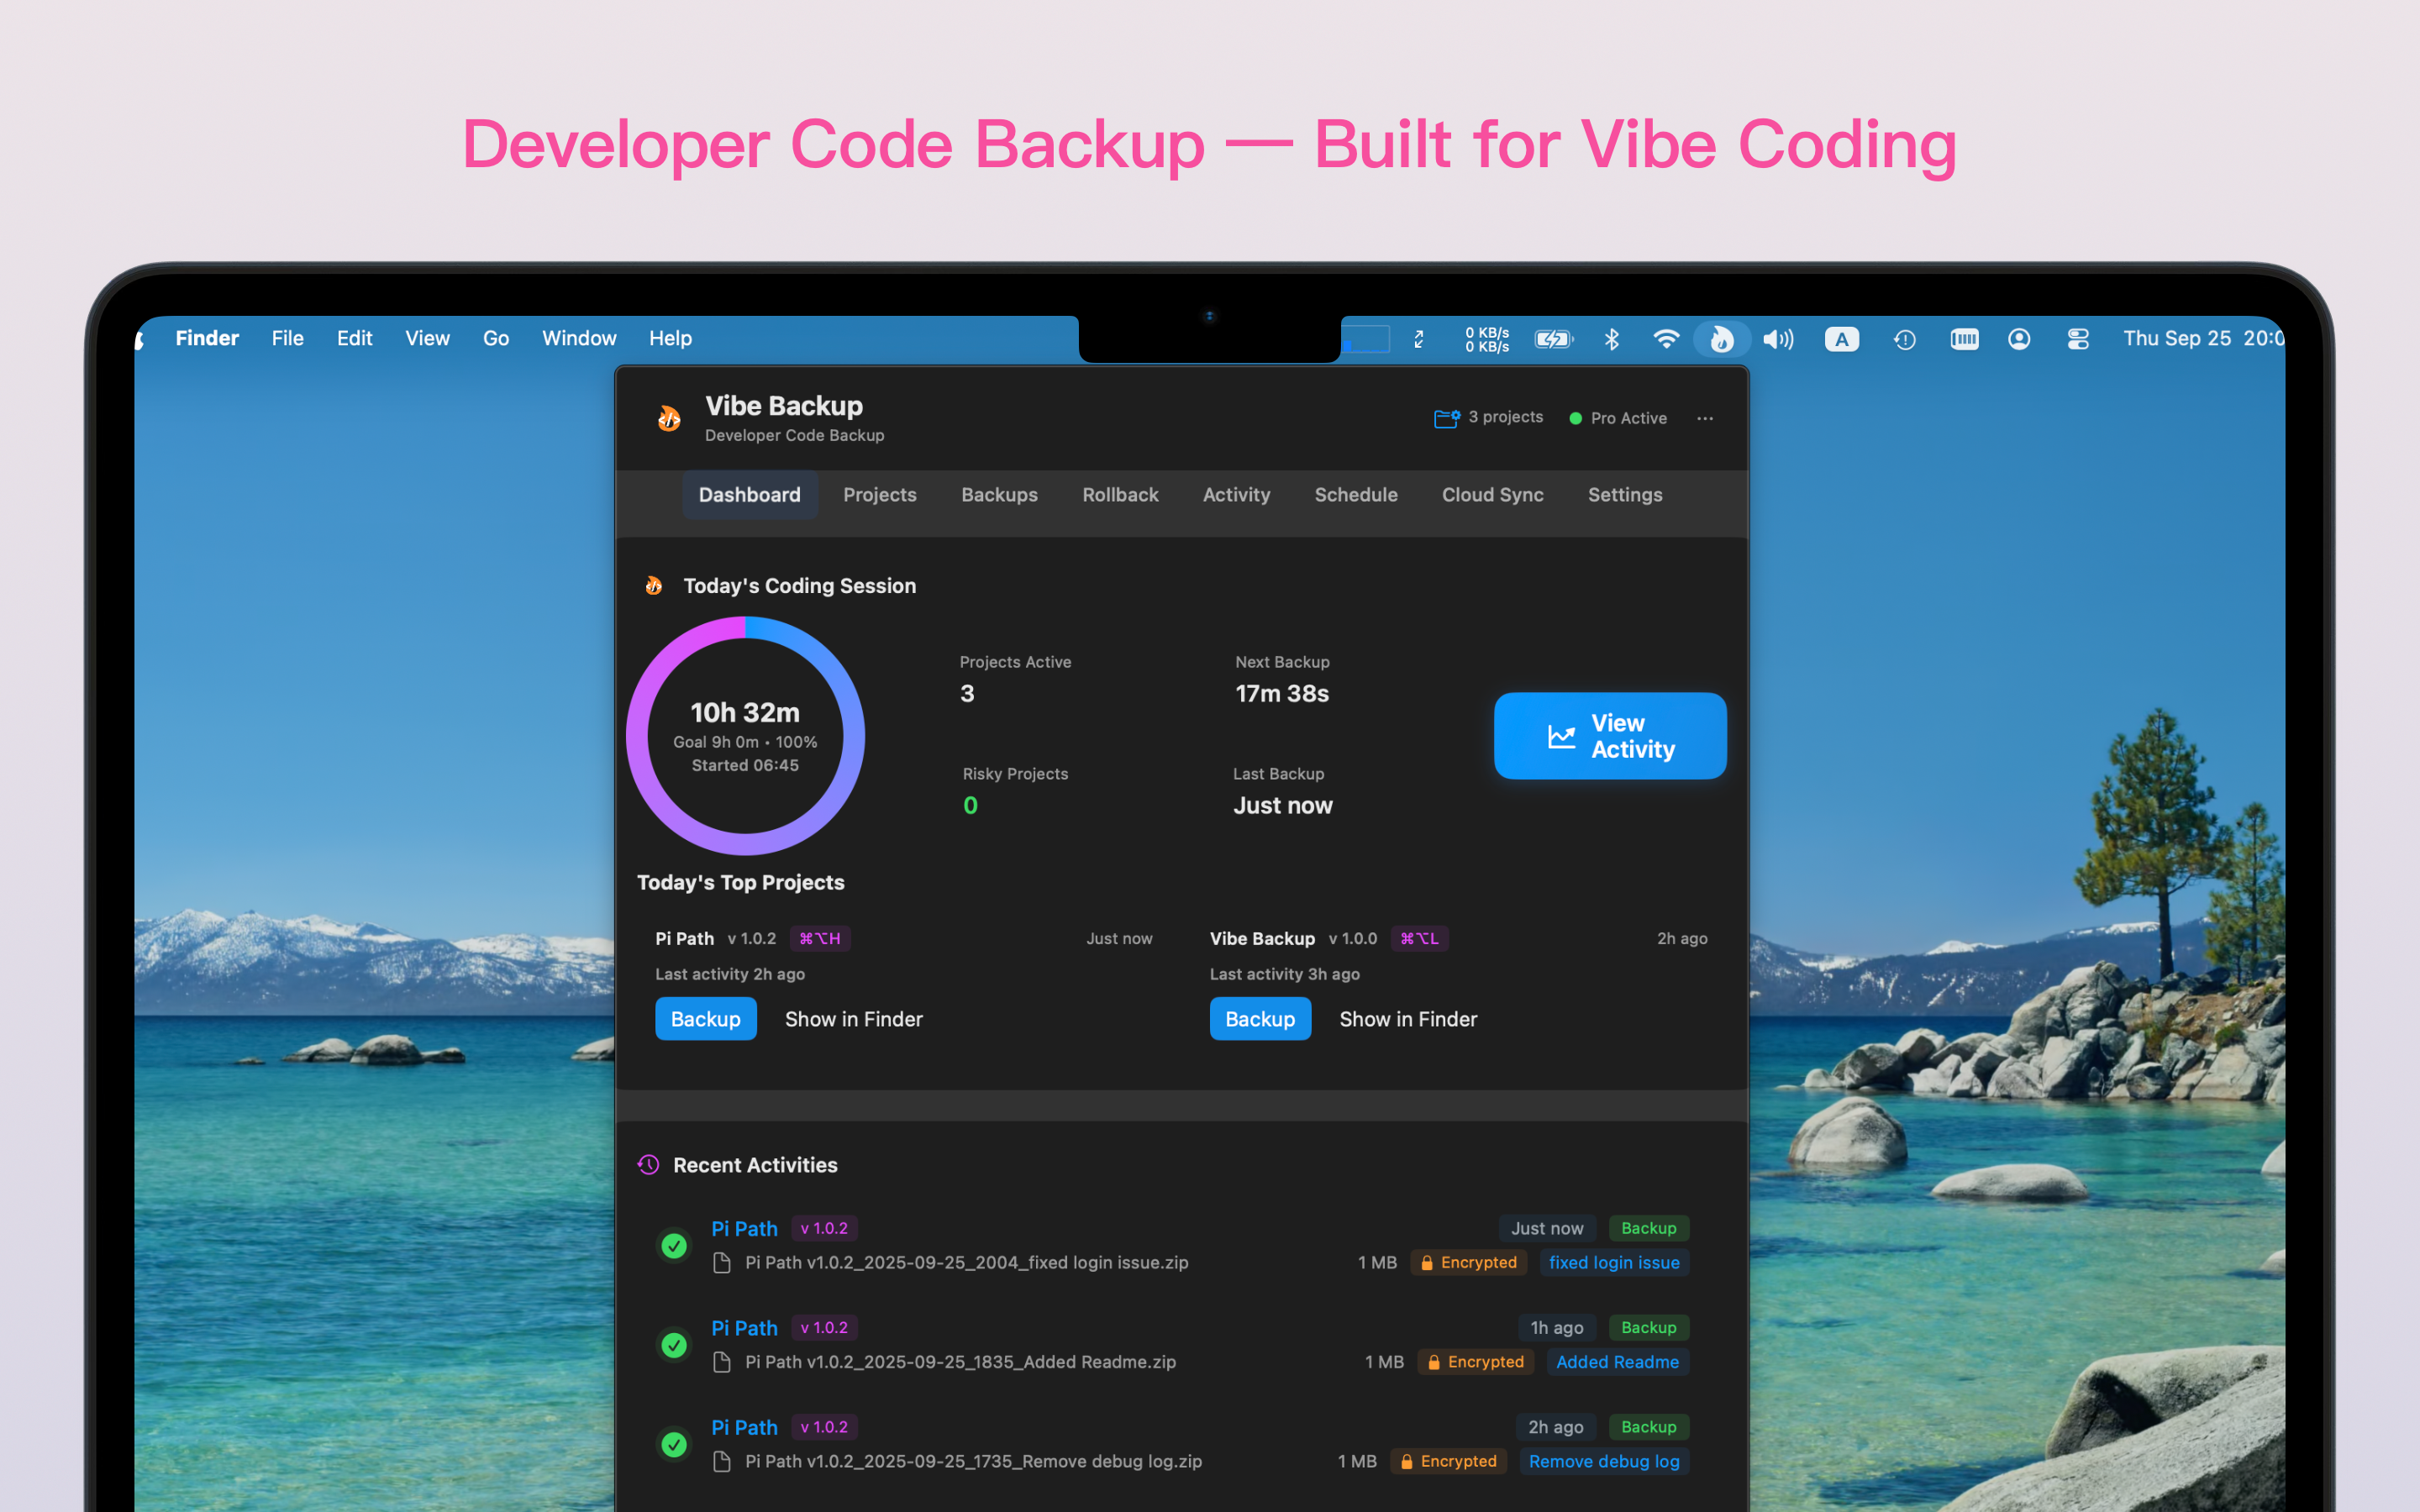
Task: Open the Cloud Sync tab
Action: pyautogui.click(x=1492, y=495)
